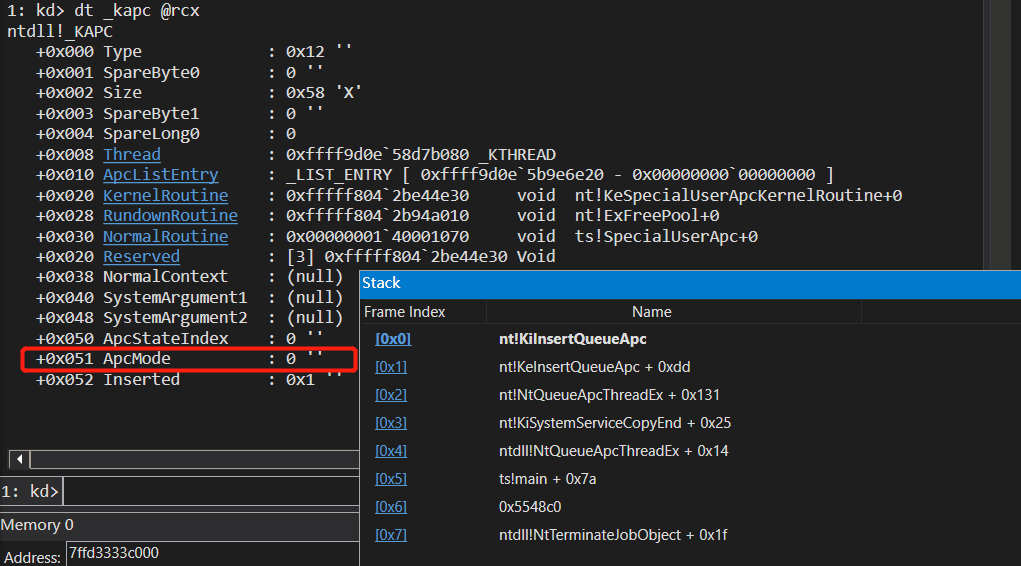Select stack frame index 0x7
Screen dimensions: 1021x566
391,535
